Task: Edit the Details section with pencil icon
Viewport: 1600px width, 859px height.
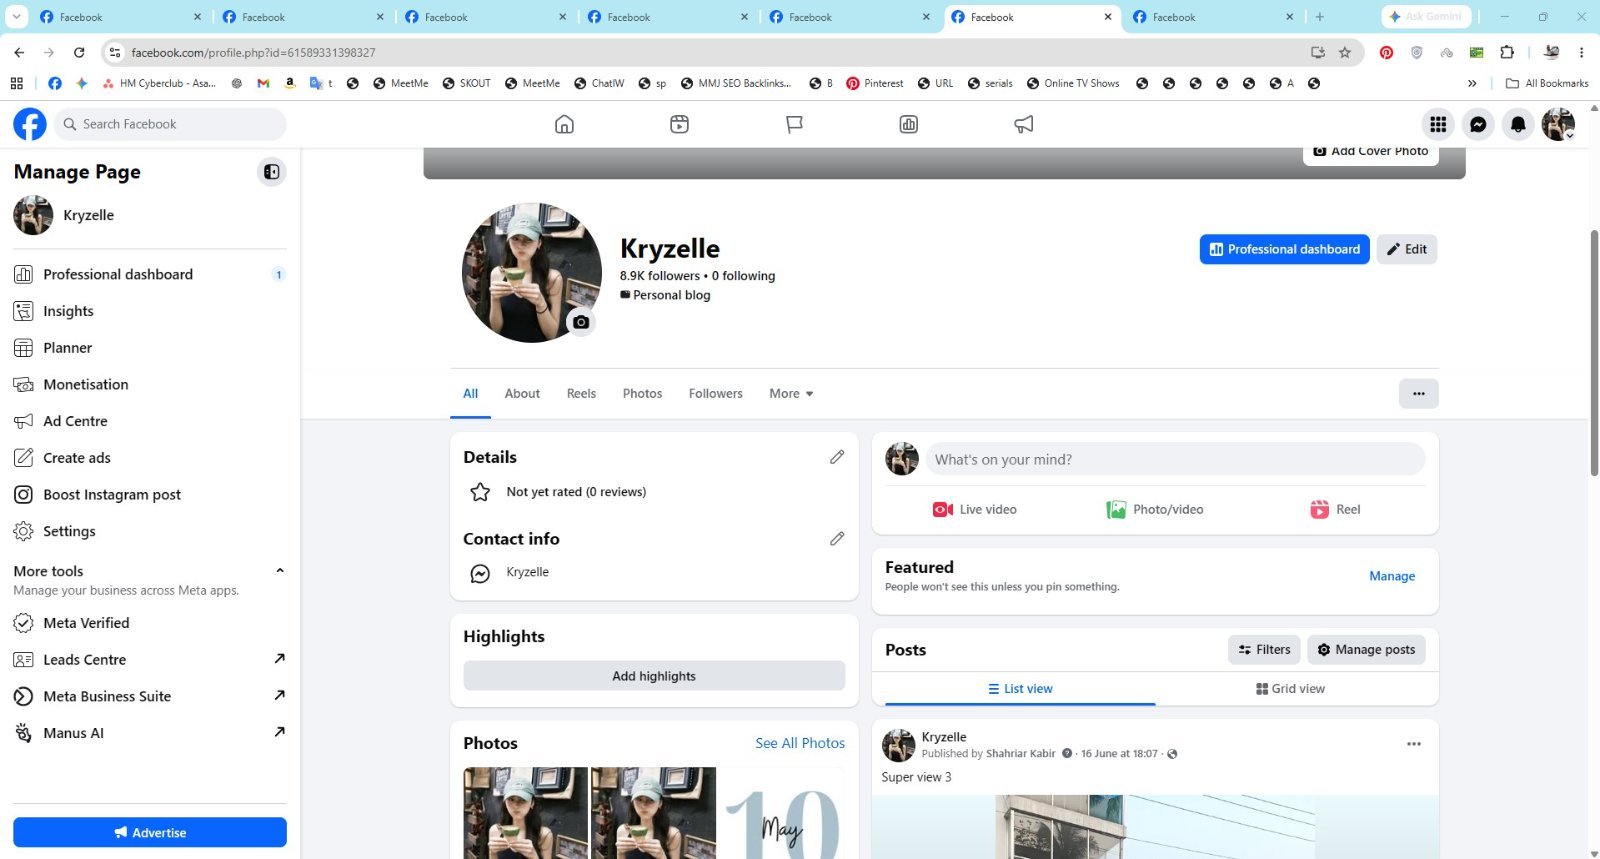Action: pos(837,457)
